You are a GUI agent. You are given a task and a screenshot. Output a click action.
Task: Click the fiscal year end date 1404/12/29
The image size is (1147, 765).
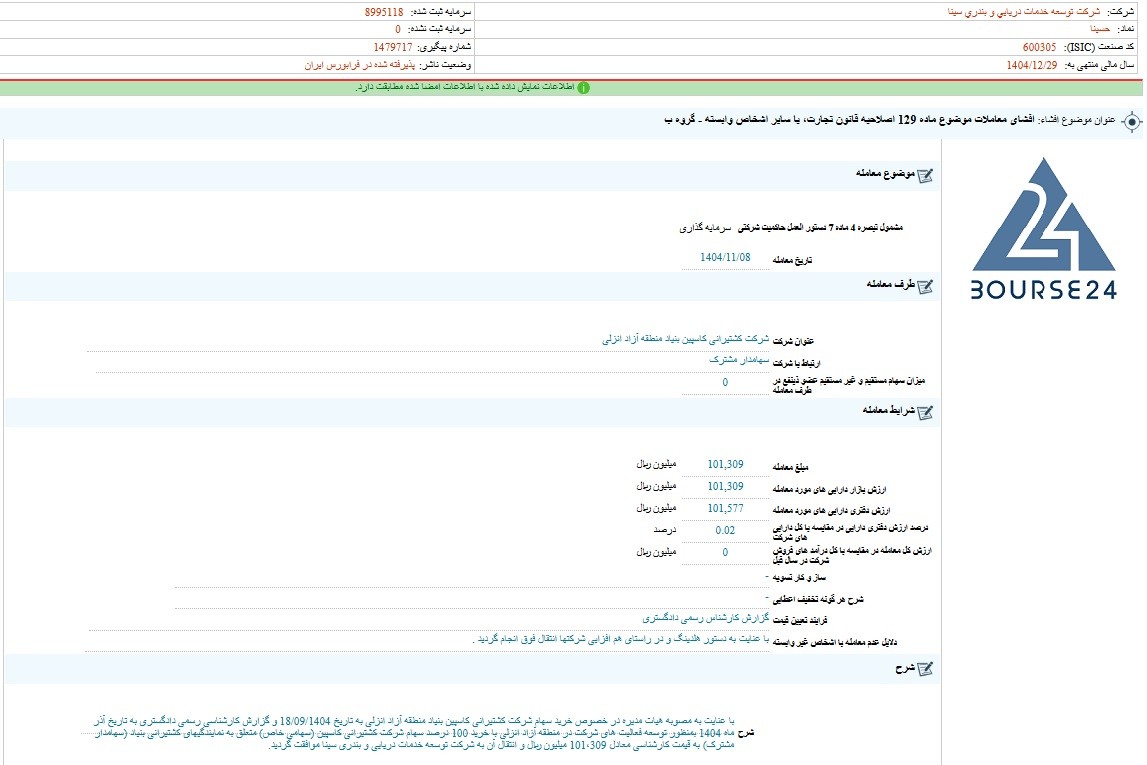pyautogui.click(x=1031, y=64)
